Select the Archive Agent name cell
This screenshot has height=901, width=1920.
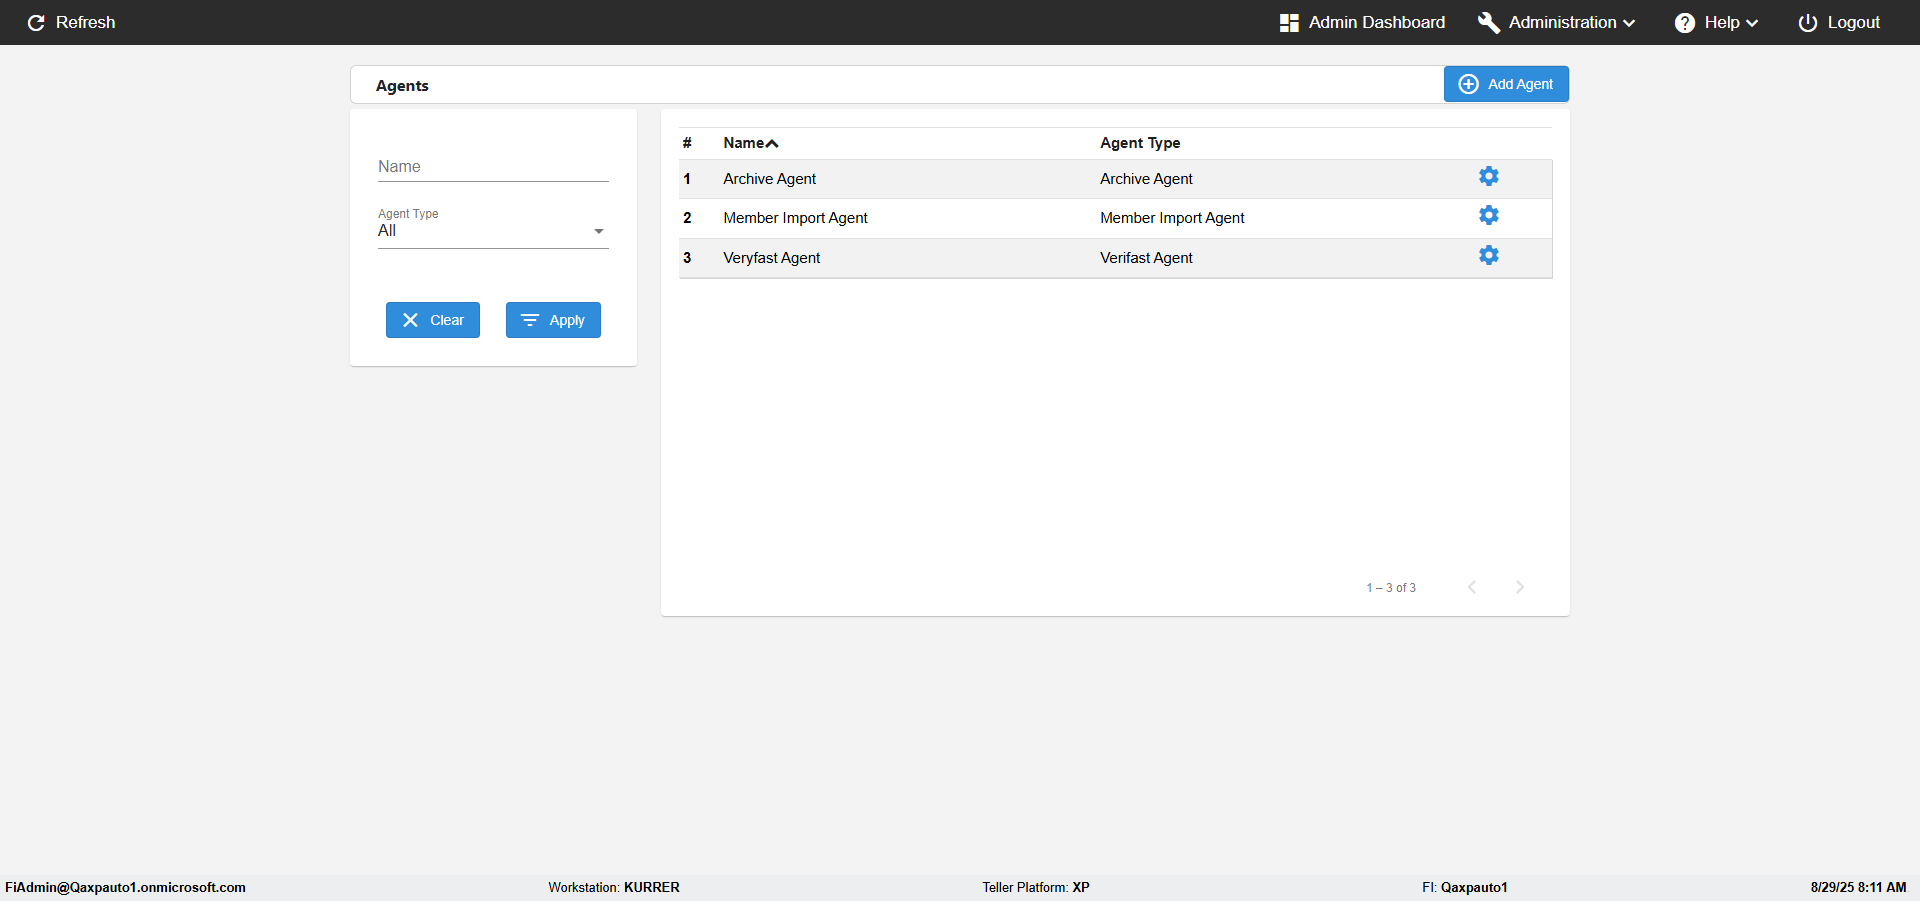pos(769,179)
